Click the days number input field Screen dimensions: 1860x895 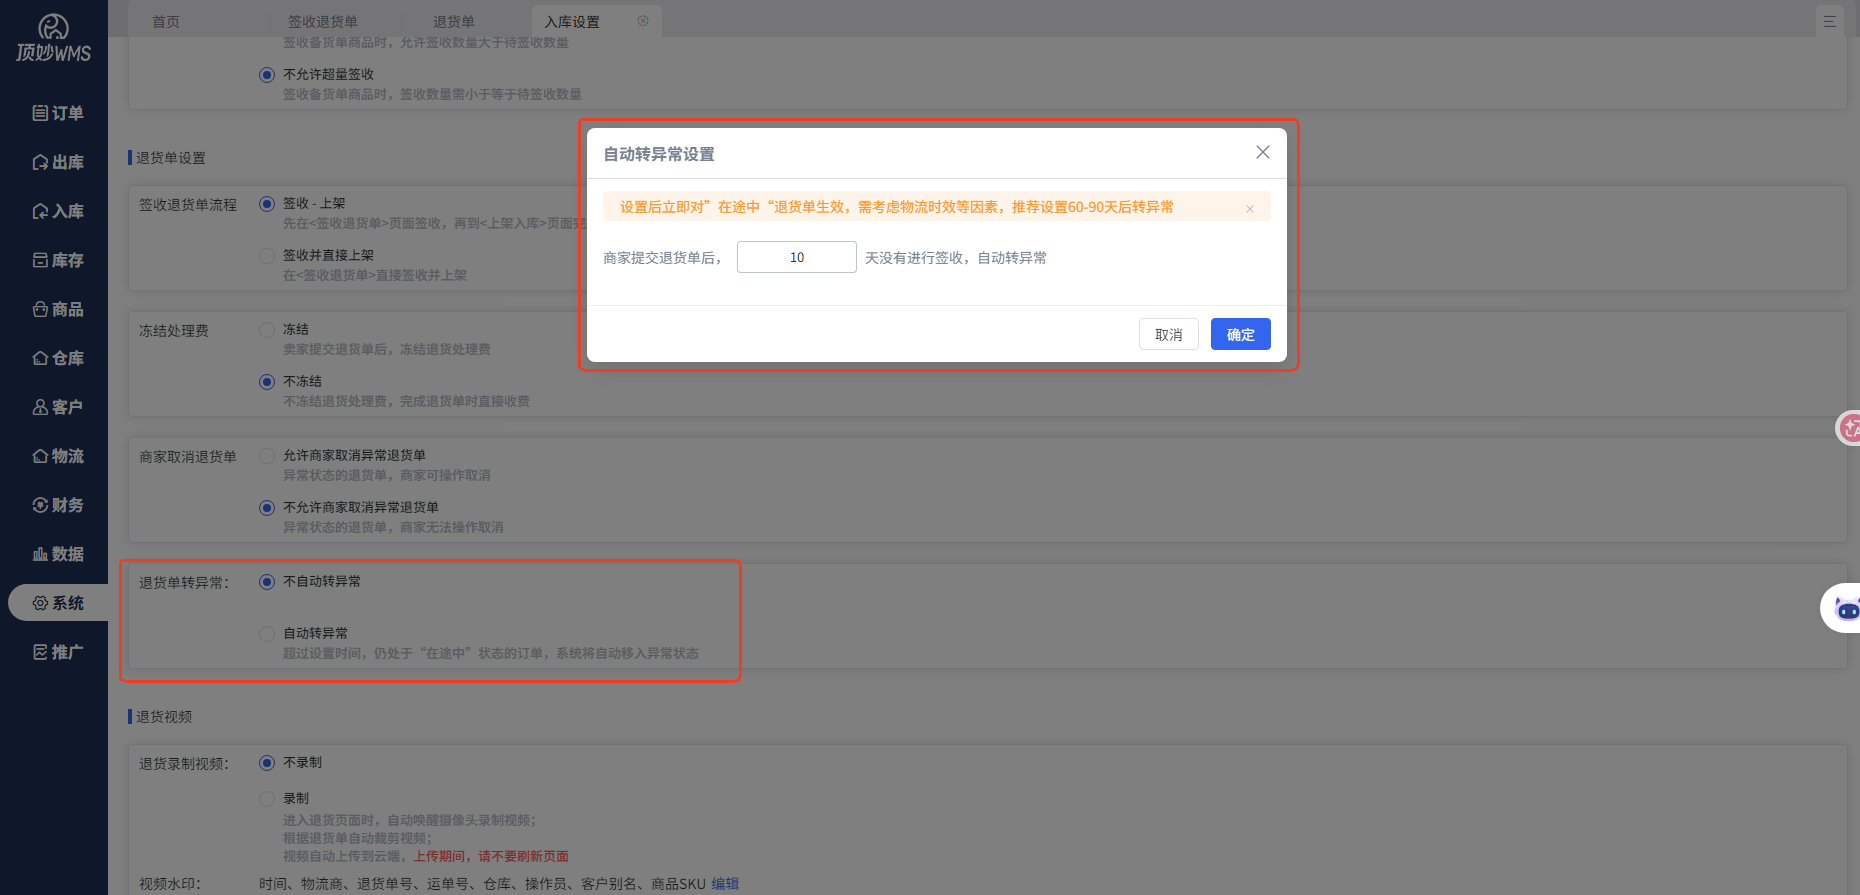point(797,257)
